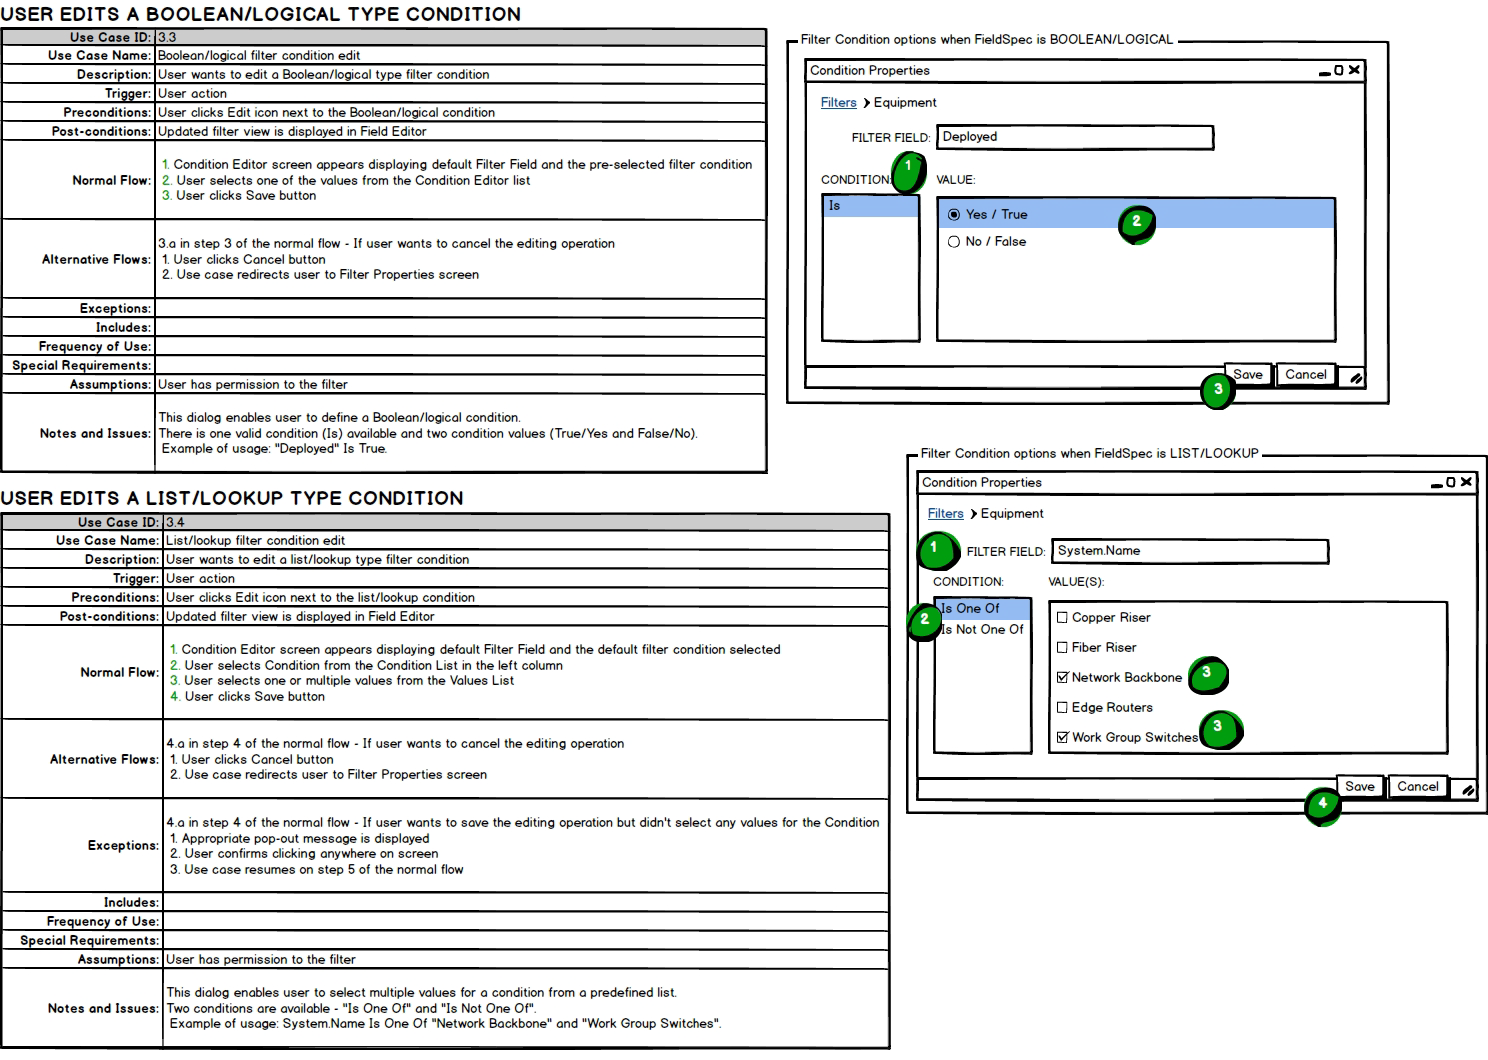Image resolution: width=1488 pixels, height=1060 pixels.
Task: Click the 'USER EDITS A LIST/LOOKUP TYPE CONDITION' heading
Action: (x=232, y=498)
